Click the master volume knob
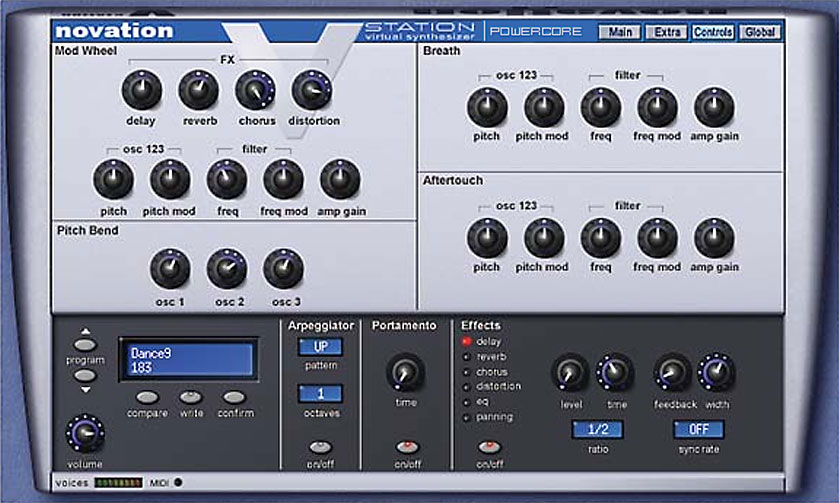839x503 pixels. (85, 432)
